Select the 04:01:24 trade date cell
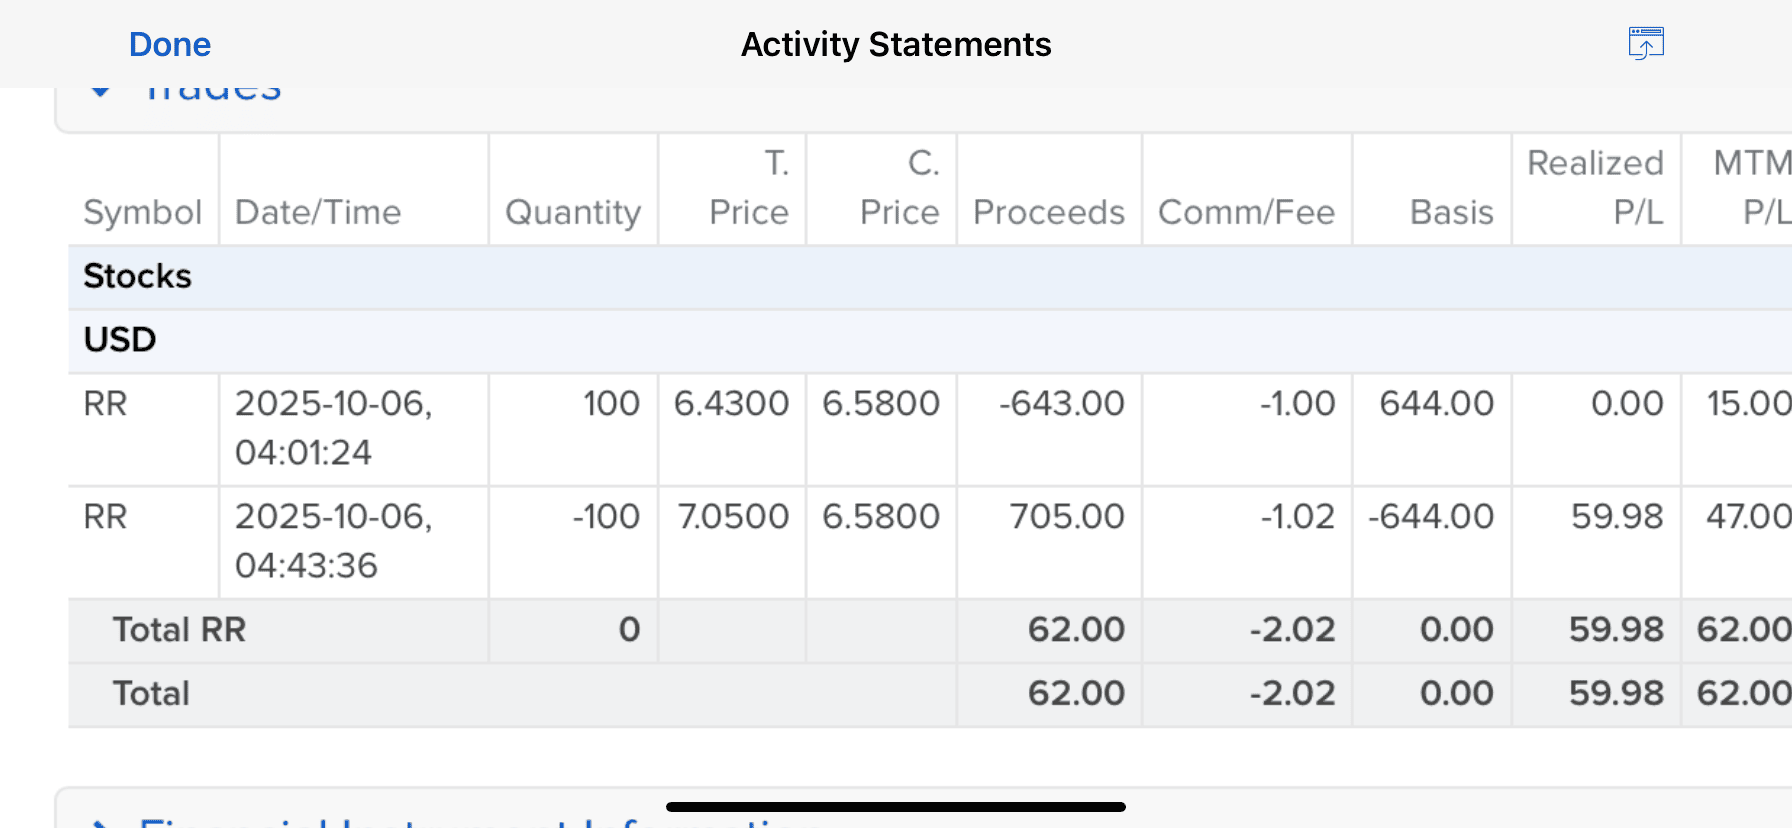 tap(334, 428)
